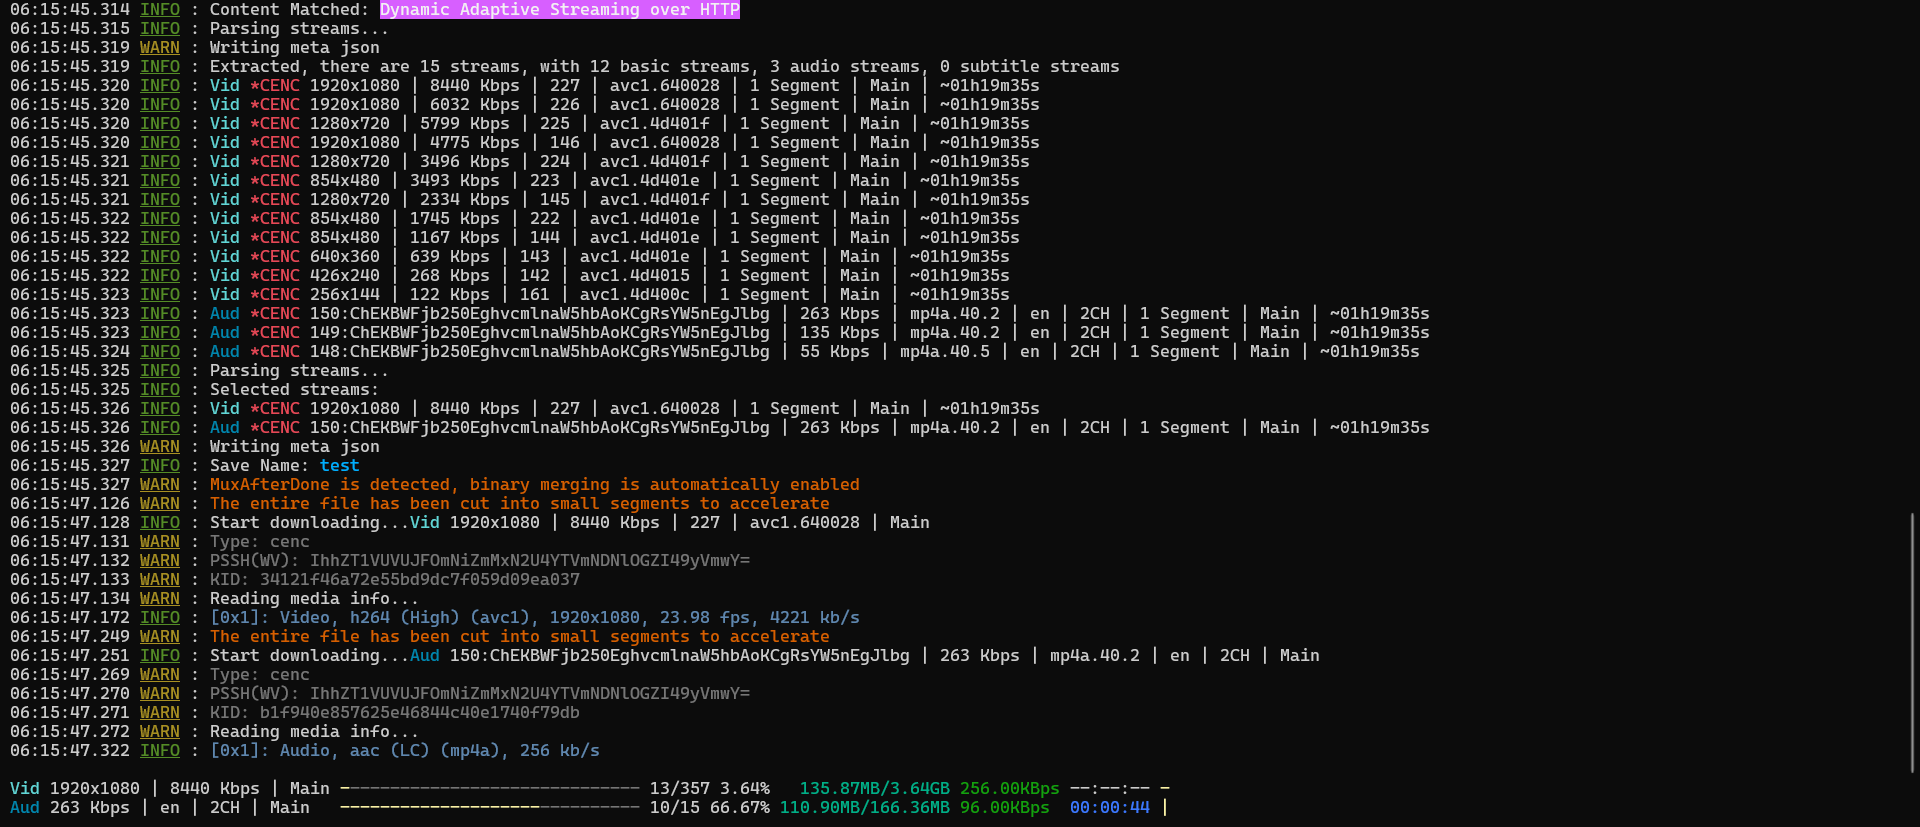Click the 'Start downloading...Vid' text

(x=325, y=523)
